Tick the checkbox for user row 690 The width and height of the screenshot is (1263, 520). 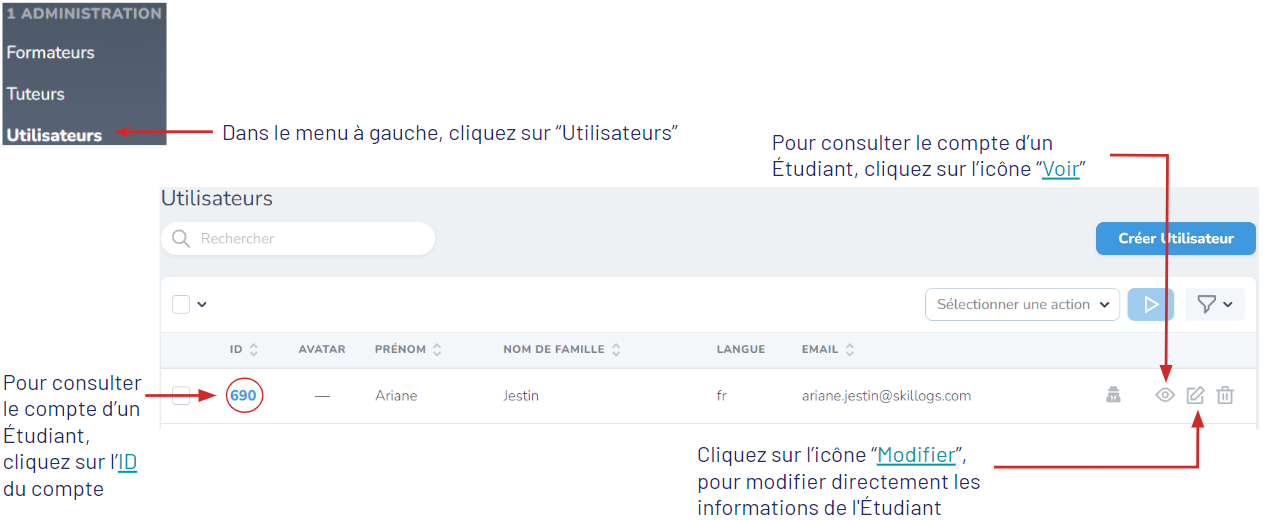pos(181,395)
